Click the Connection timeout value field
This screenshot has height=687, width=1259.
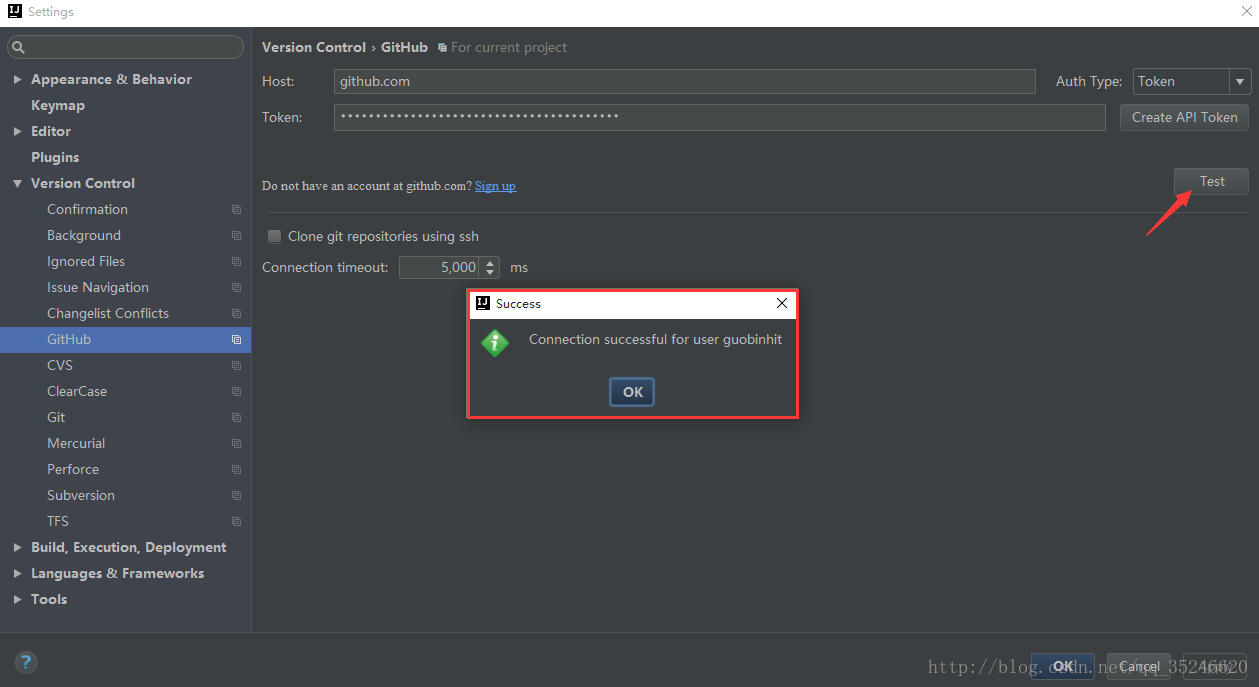coord(440,268)
